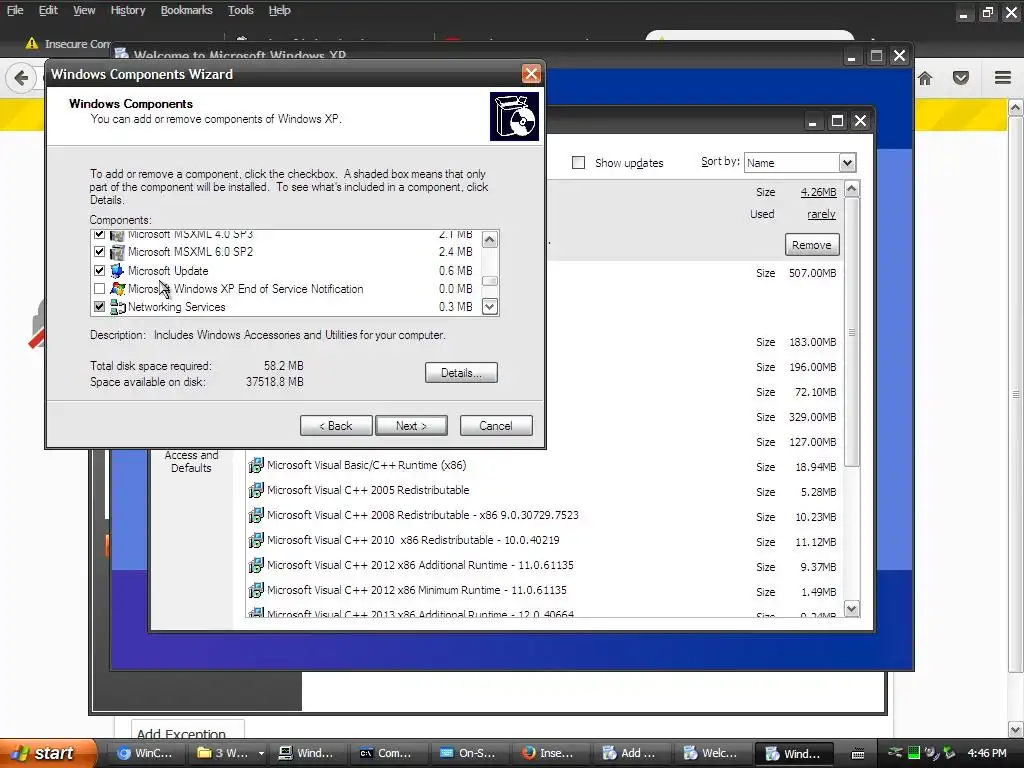The width and height of the screenshot is (1024, 768).
Task: Click the Next > button in wizard
Action: 411,426
